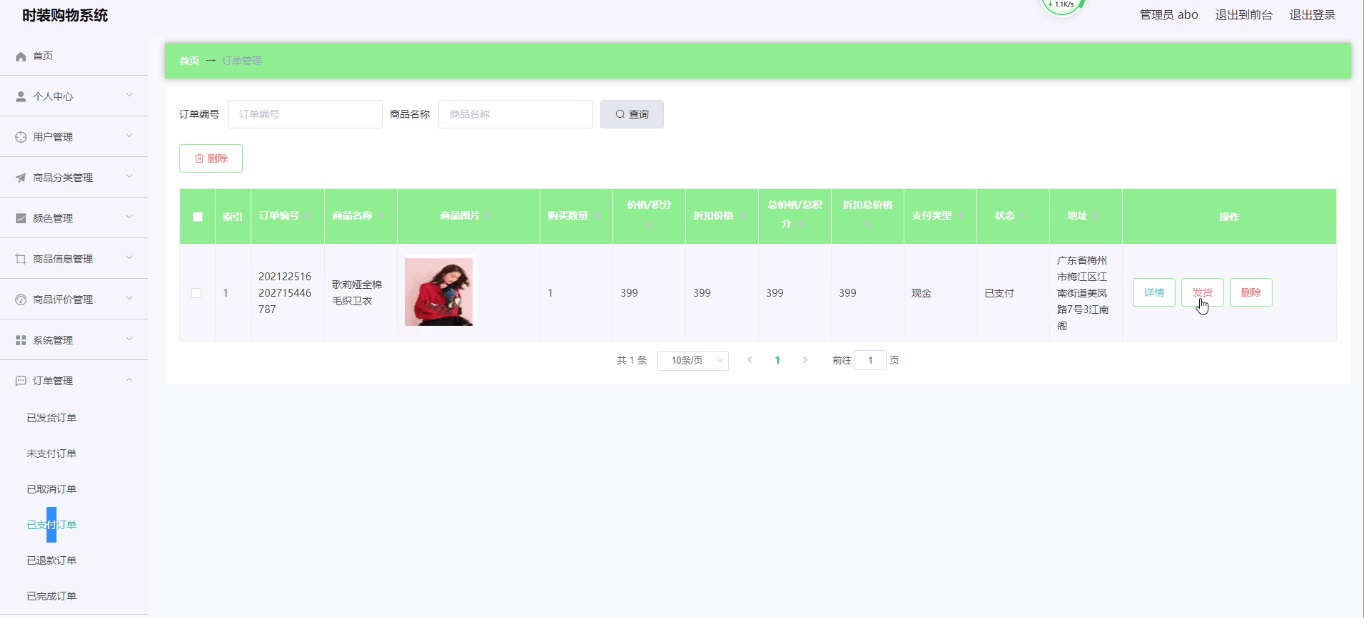Expand the 商品分类管理 menu chevron

point(129,177)
